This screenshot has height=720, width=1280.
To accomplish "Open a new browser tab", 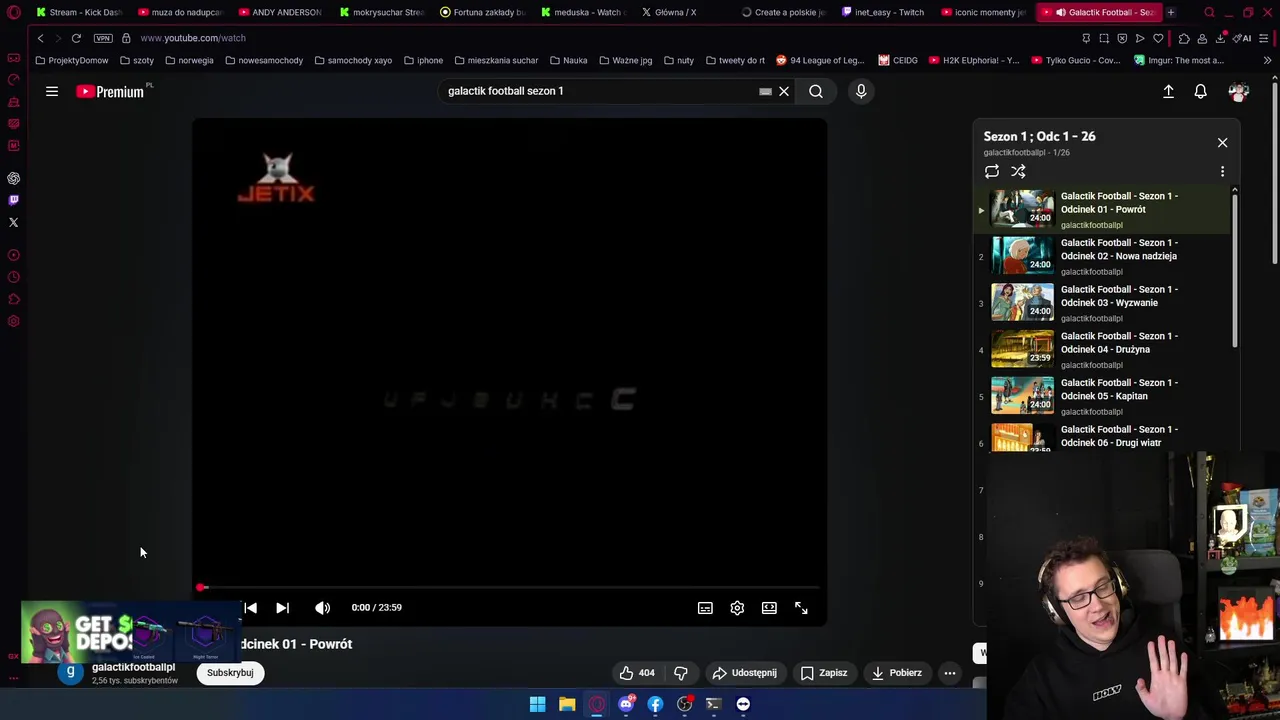I will (1171, 12).
